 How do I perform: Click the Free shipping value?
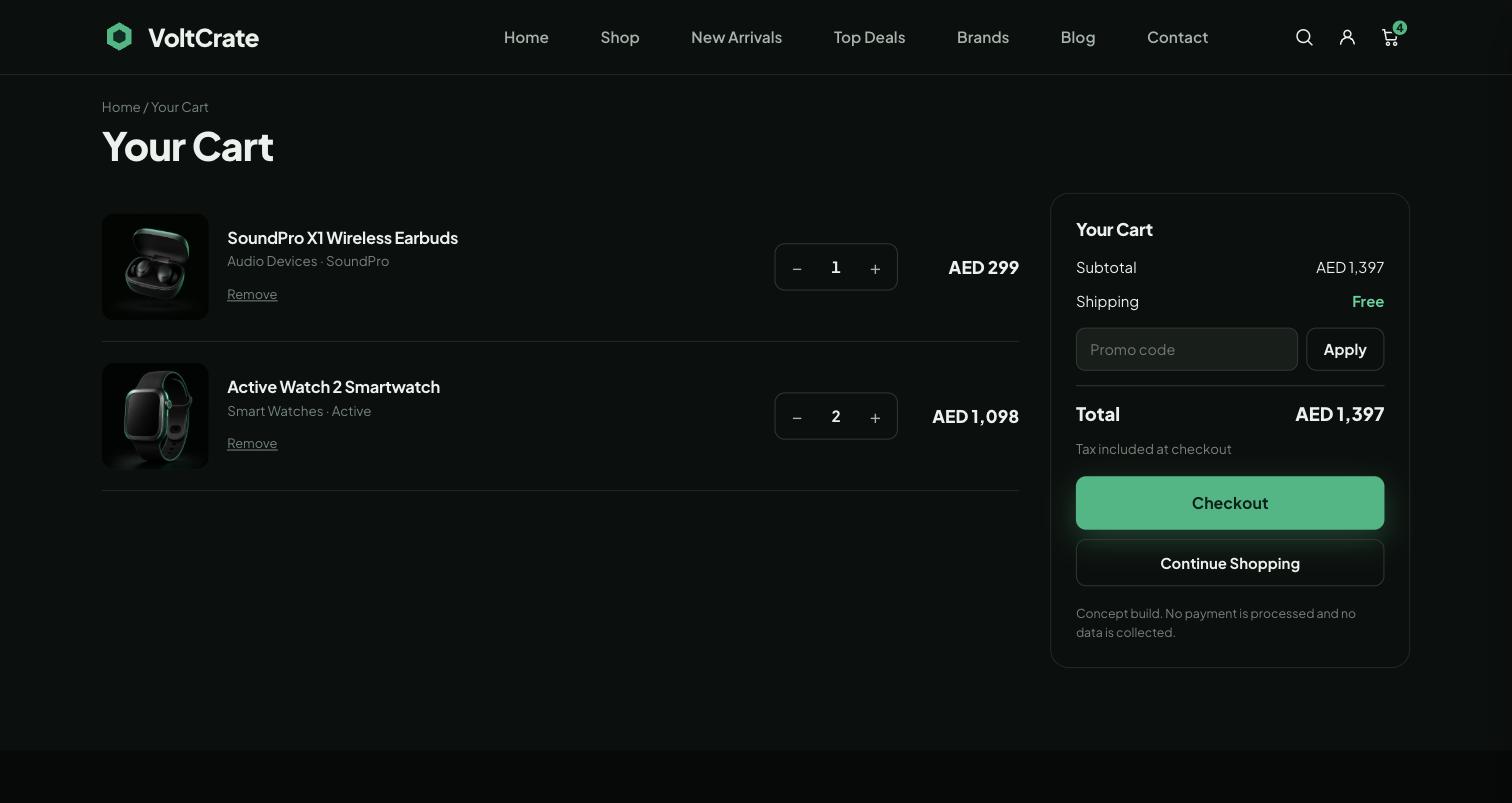[1368, 301]
